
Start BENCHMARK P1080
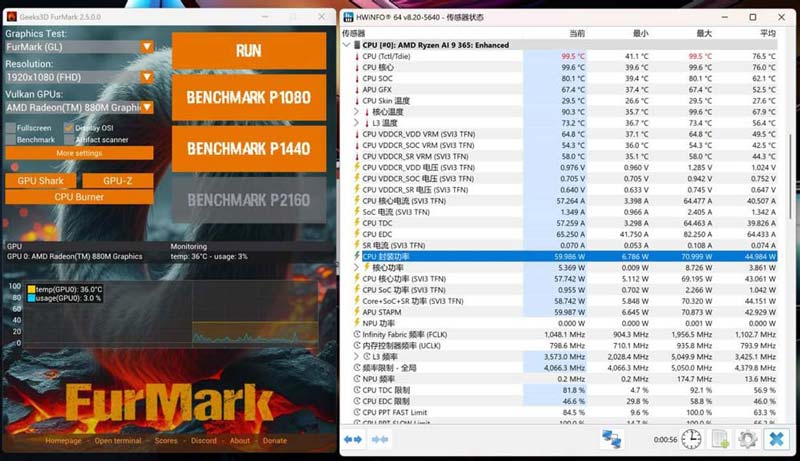click(x=249, y=97)
